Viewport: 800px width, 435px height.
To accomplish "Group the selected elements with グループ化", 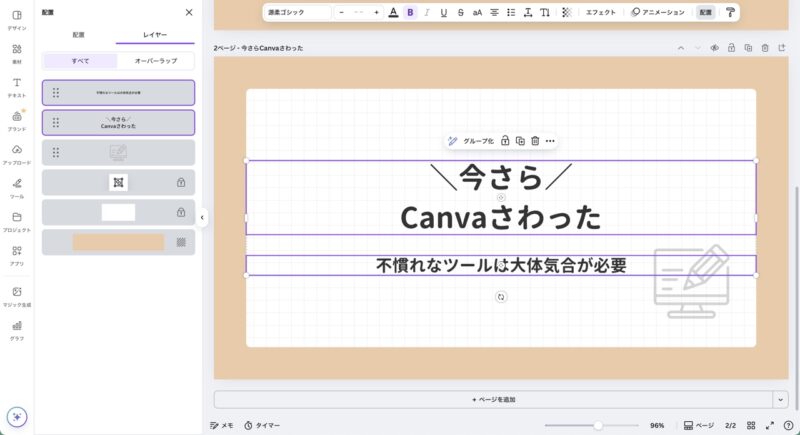I will tap(478, 141).
